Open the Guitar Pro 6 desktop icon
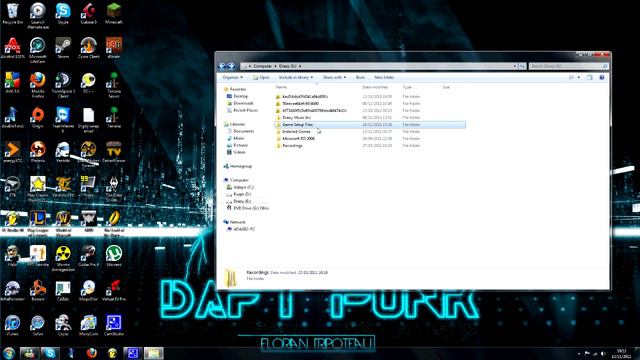This screenshot has height=360, width=640. [88, 256]
